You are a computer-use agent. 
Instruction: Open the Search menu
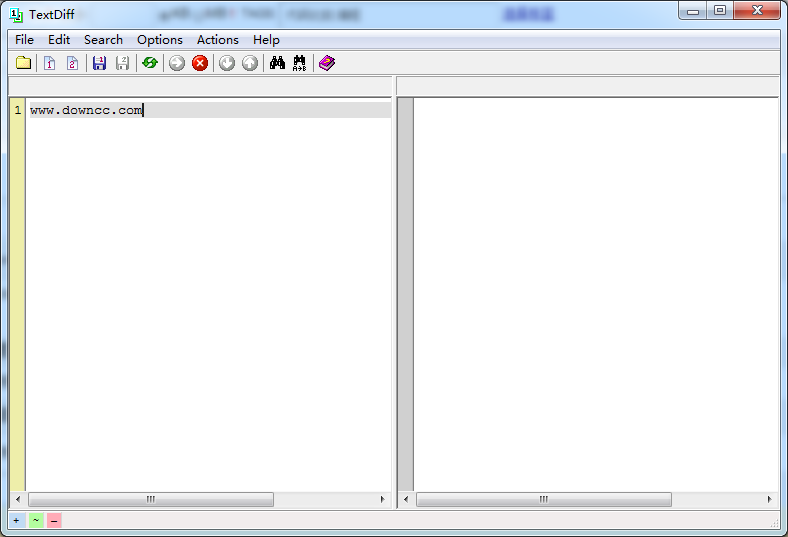[x=103, y=40]
